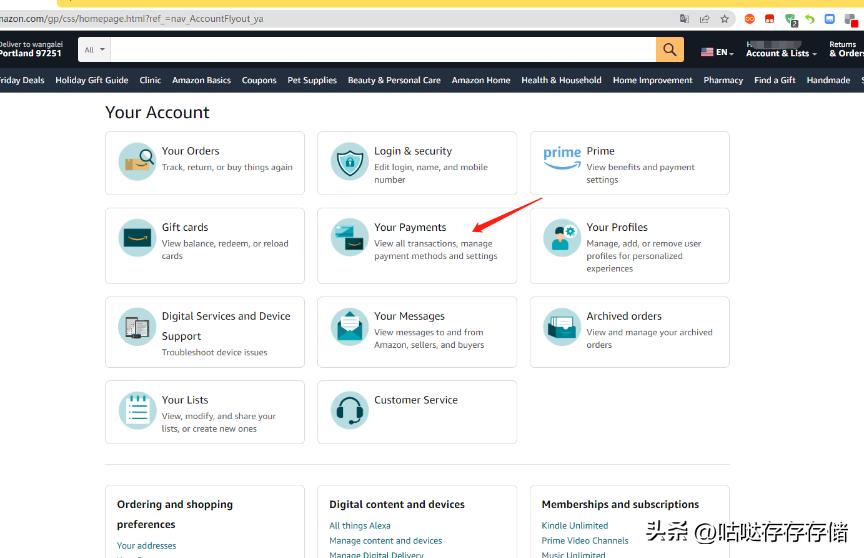864x558 pixels.
Task: Open Amazon Home nav item
Action: (x=481, y=80)
